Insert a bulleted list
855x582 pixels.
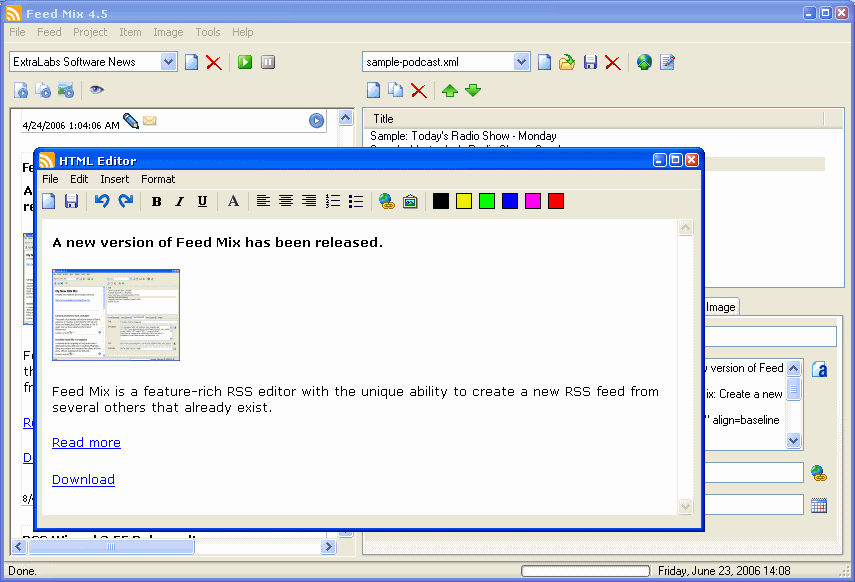356,201
